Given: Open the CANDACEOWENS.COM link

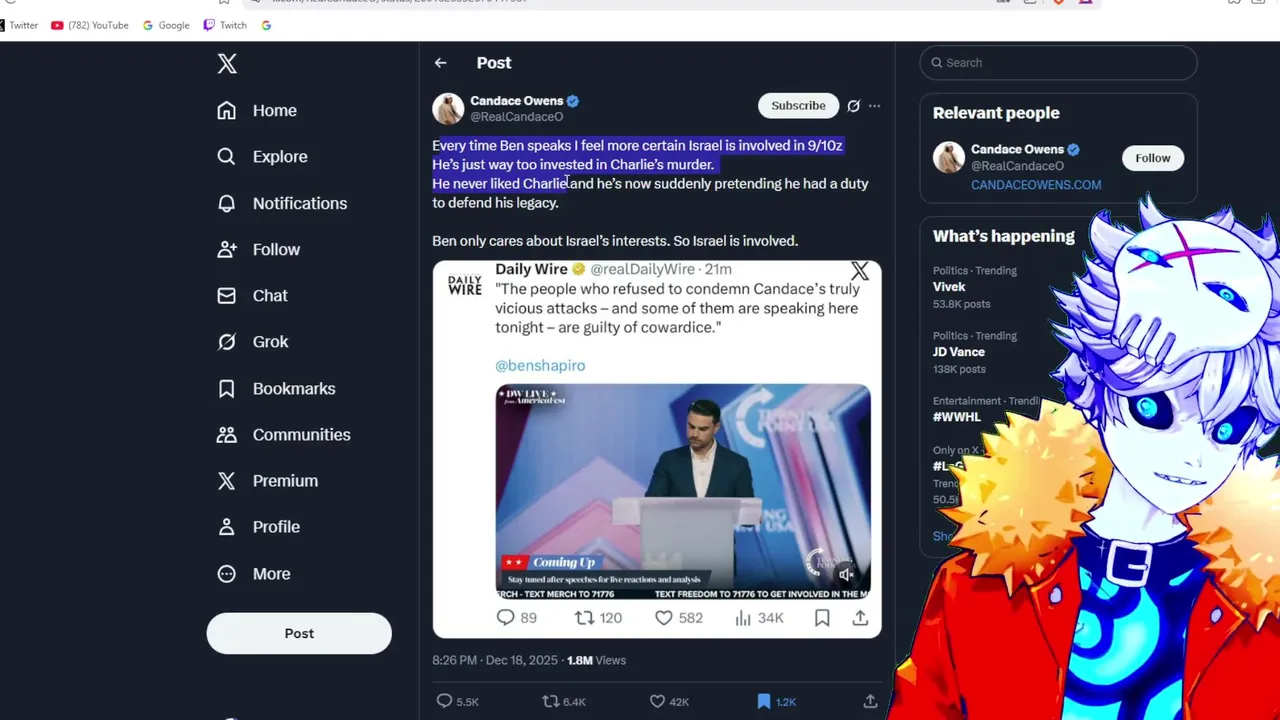Looking at the screenshot, I should 1036,185.
